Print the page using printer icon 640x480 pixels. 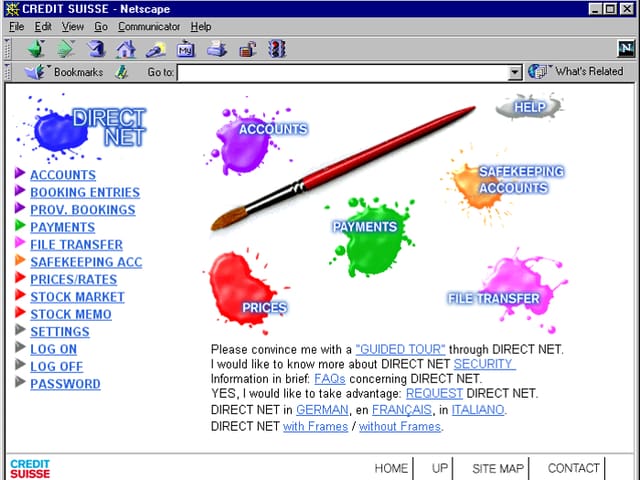pos(216,49)
